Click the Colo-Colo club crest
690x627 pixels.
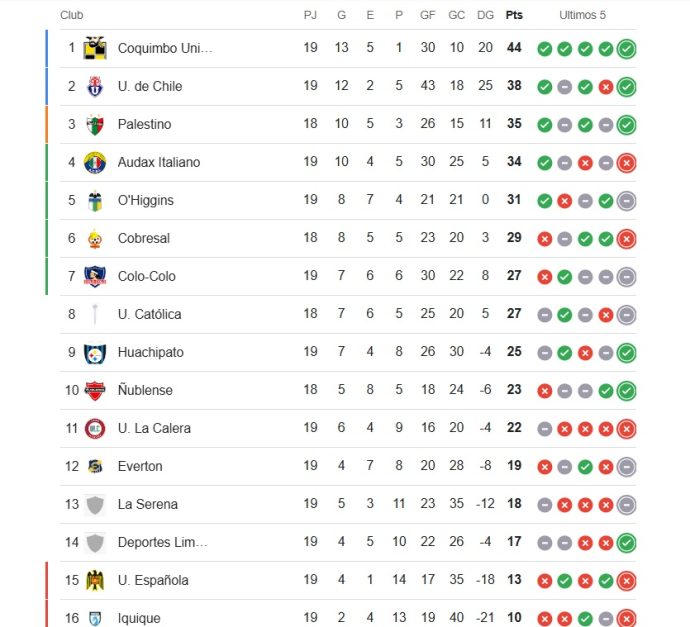tap(95, 276)
